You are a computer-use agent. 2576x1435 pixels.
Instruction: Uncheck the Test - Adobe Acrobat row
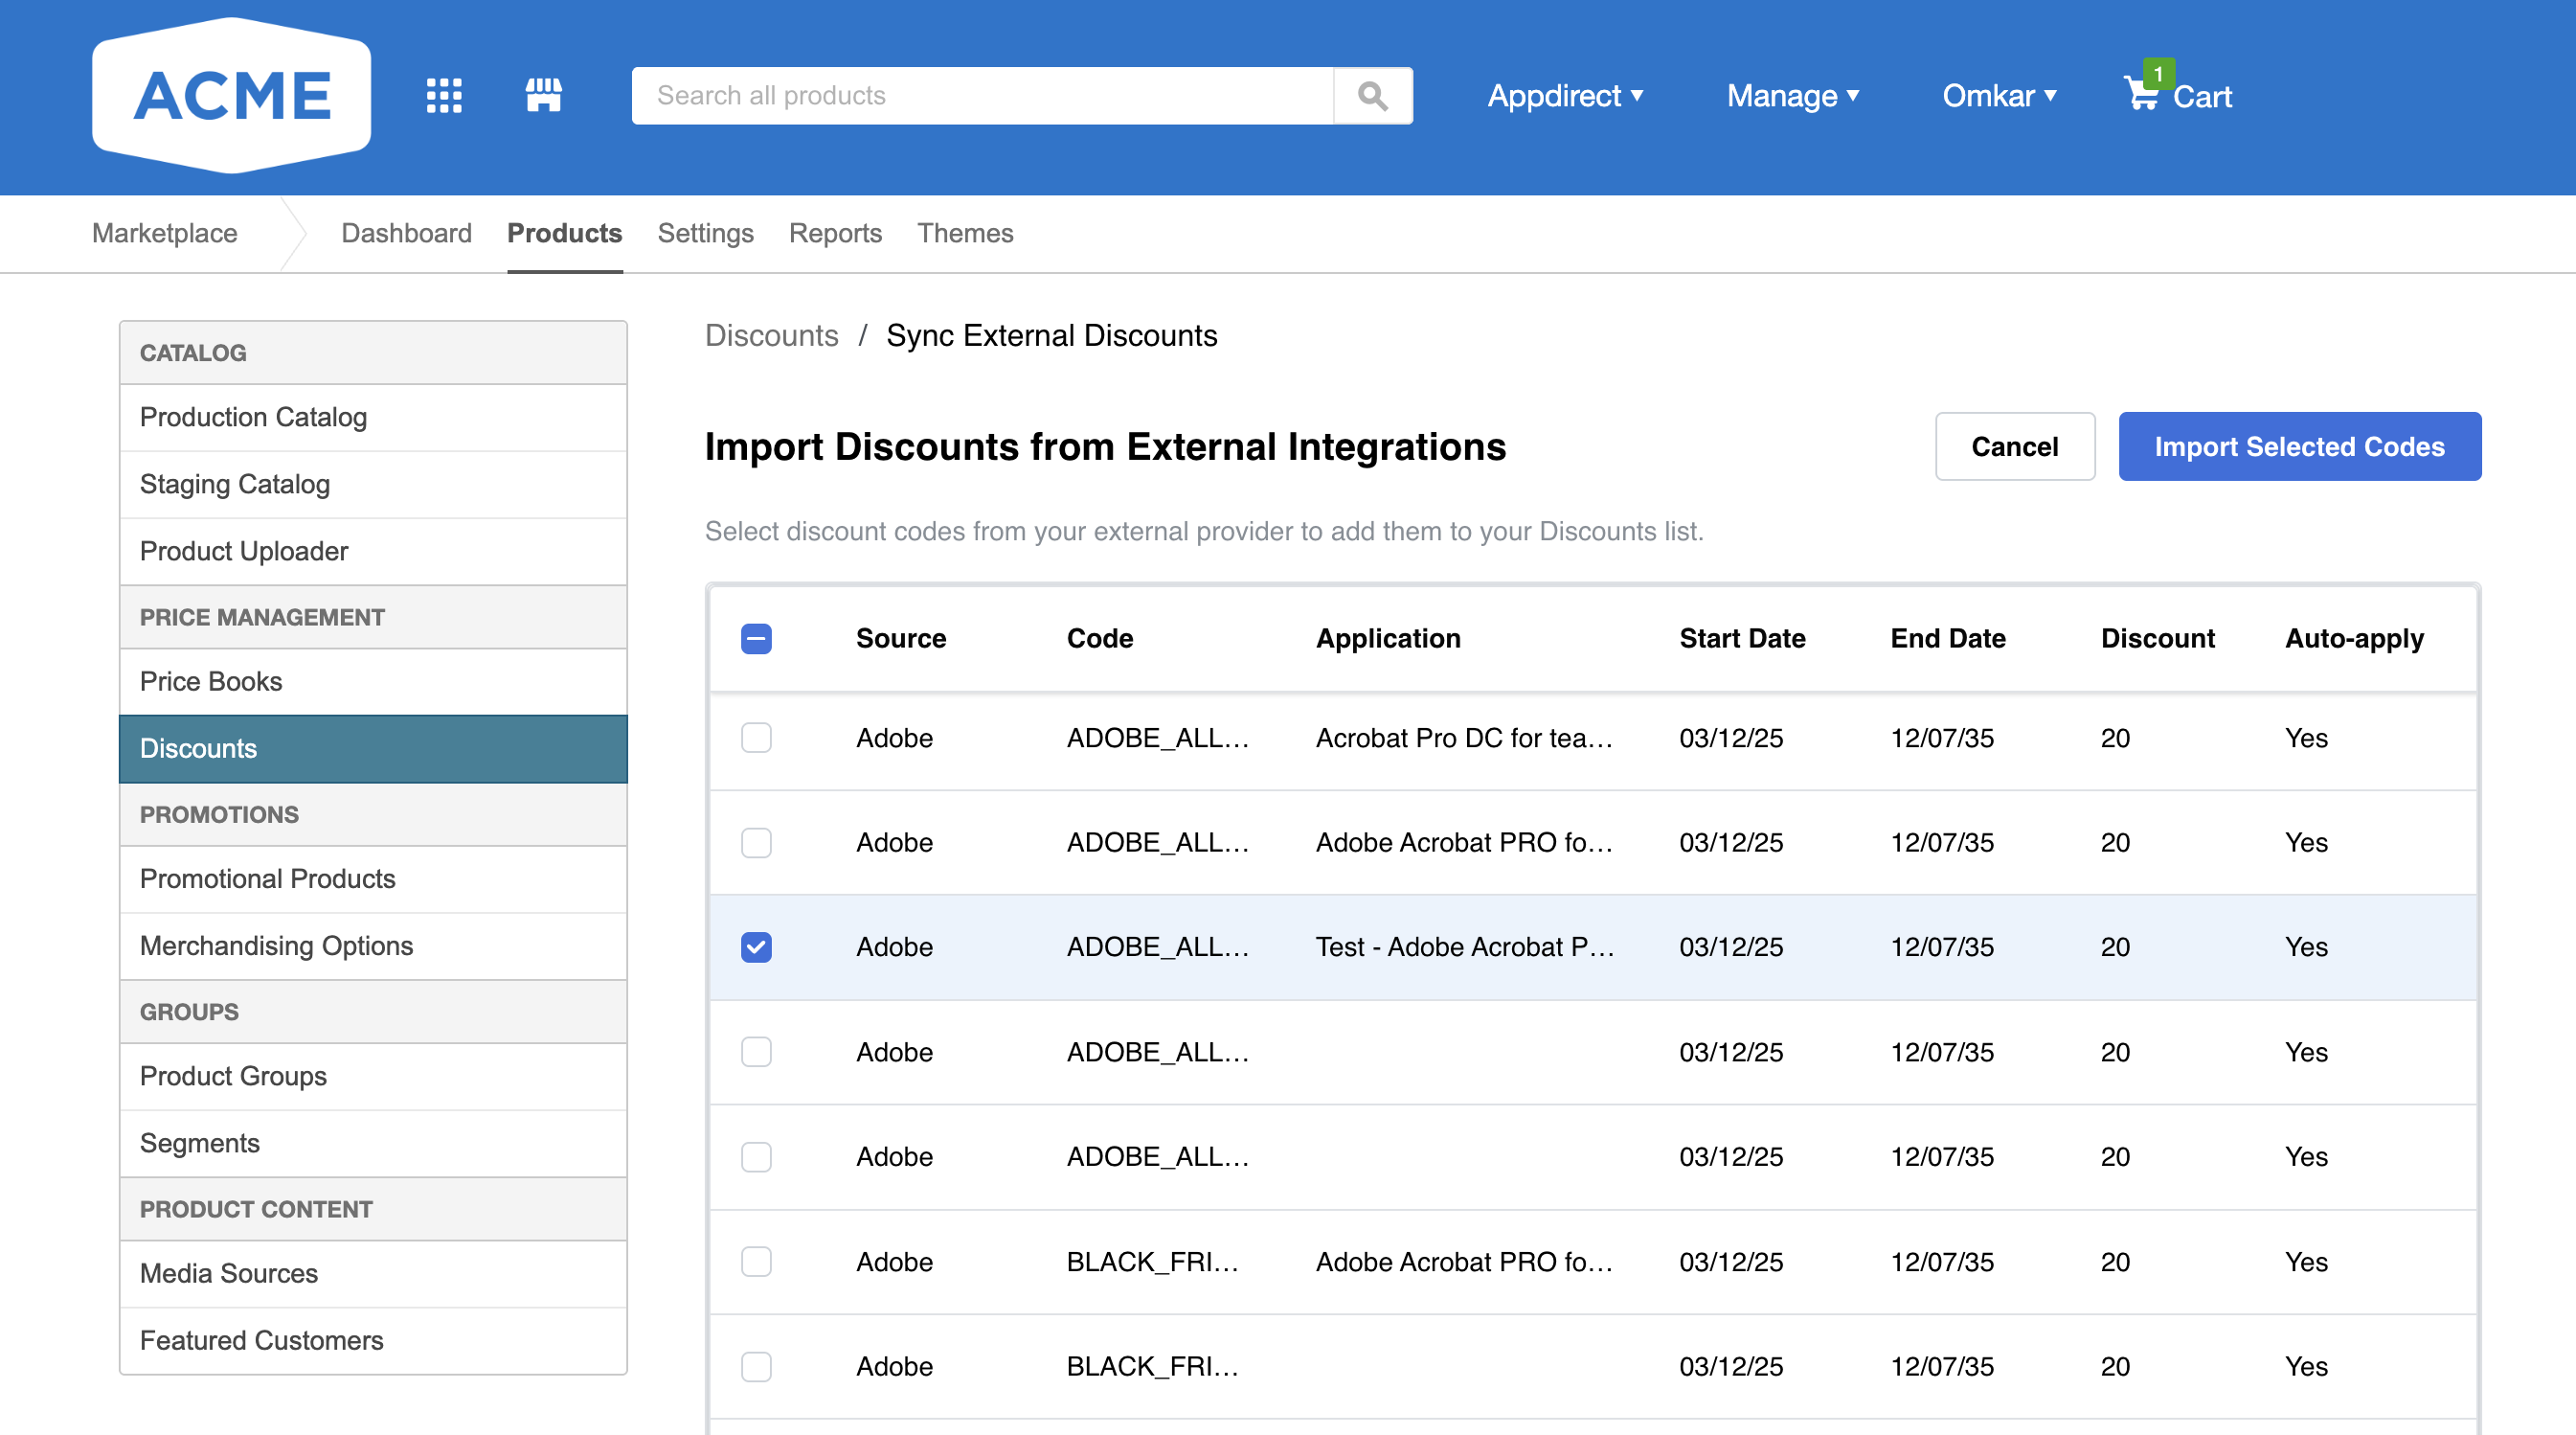click(756, 947)
